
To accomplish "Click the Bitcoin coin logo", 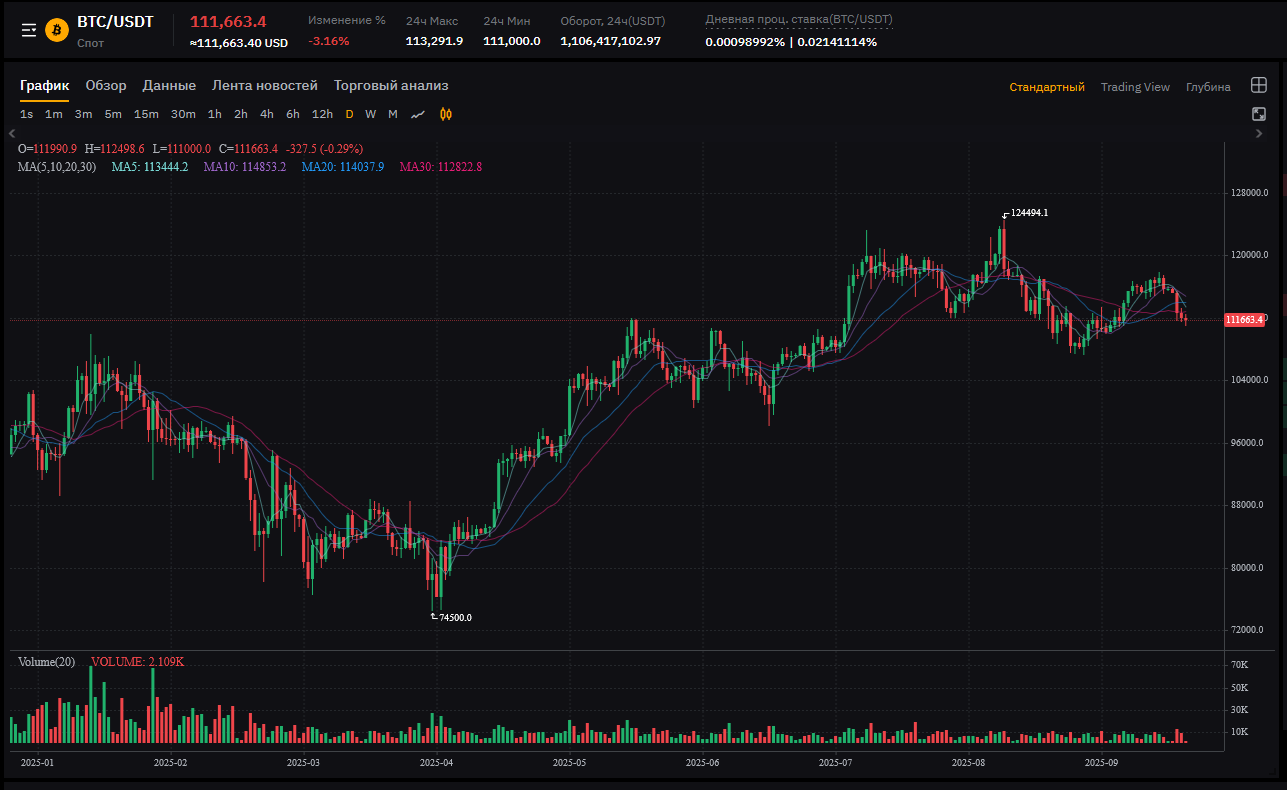I will click(x=57, y=30).
